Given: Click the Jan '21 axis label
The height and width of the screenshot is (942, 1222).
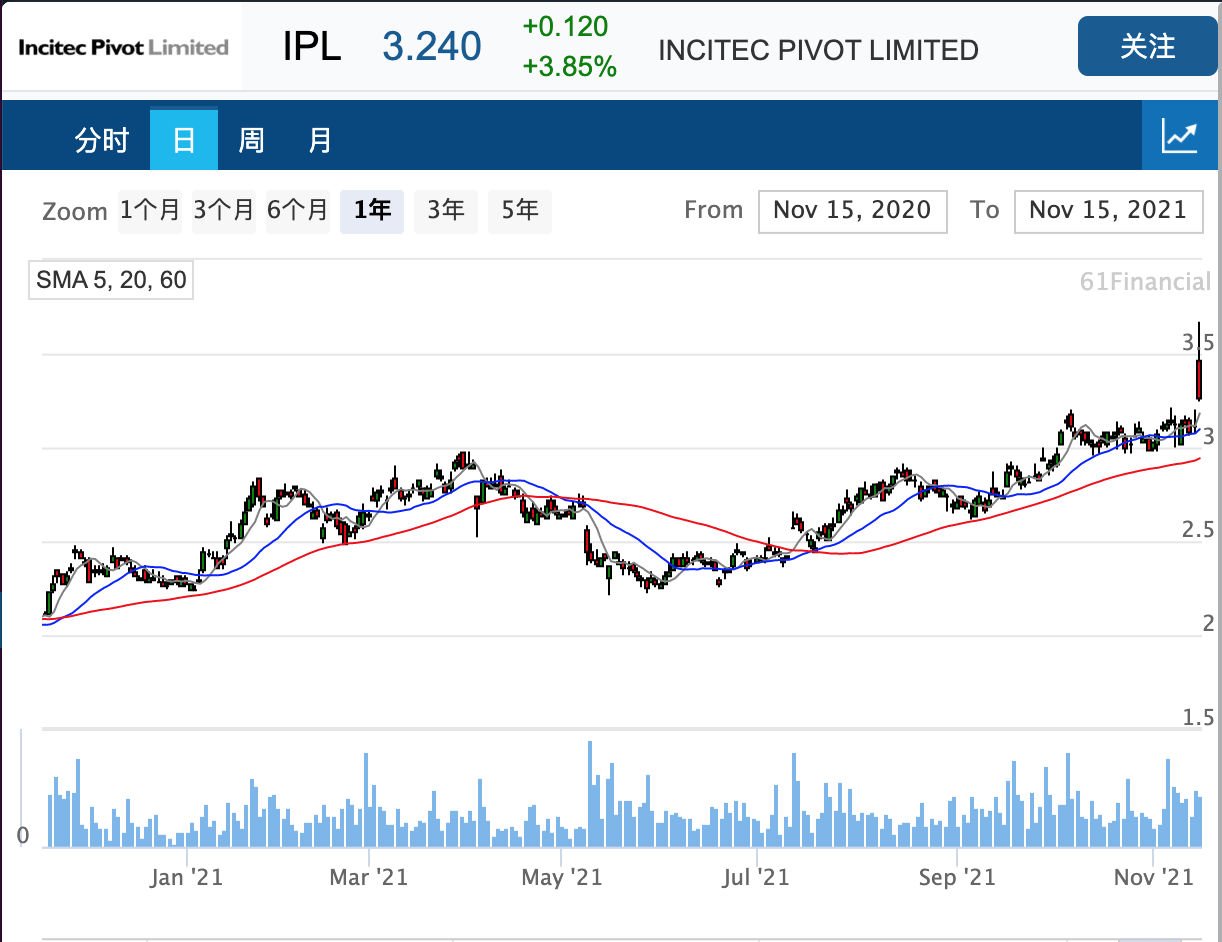Looking at the screenshot, I should click(x=187, y=878).
